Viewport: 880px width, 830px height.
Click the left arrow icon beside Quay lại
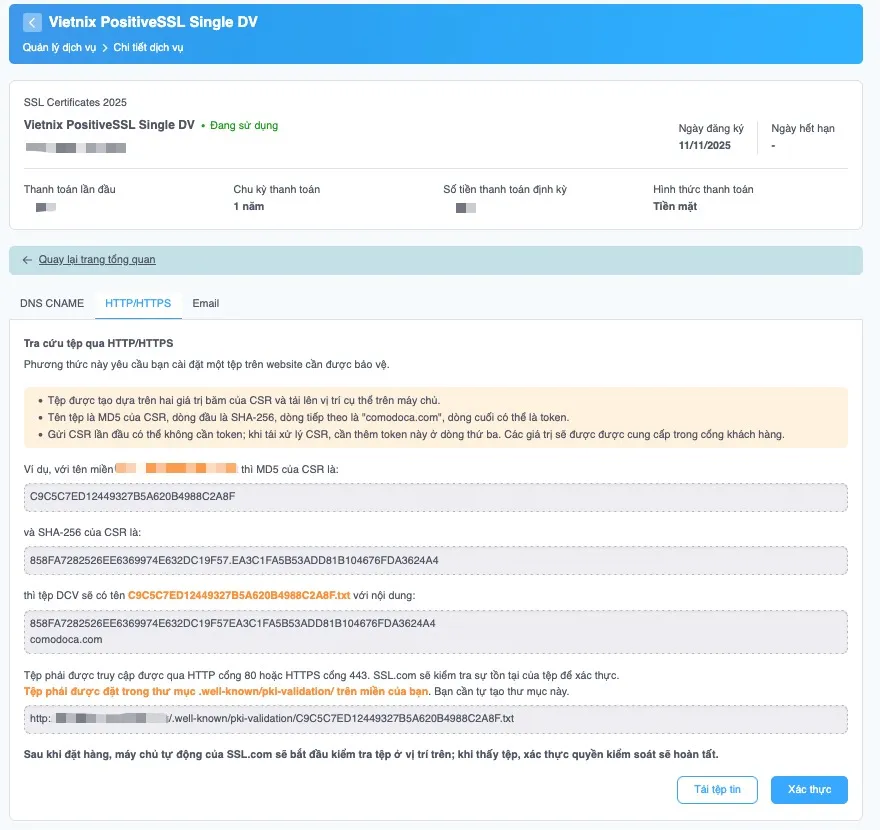tap(27, 260)
